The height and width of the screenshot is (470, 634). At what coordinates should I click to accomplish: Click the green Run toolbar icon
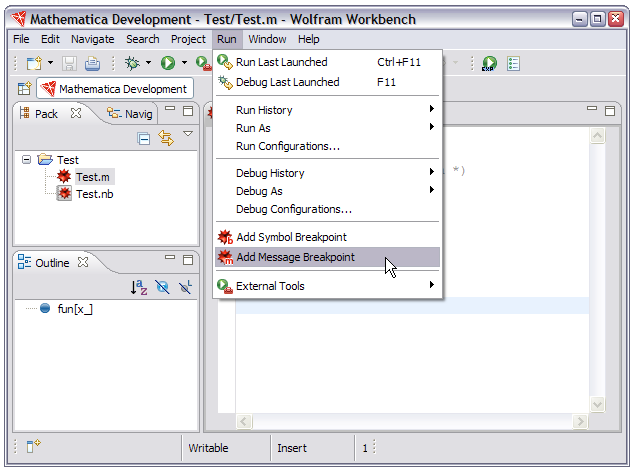pyautogui.click(x=168, y=63)
